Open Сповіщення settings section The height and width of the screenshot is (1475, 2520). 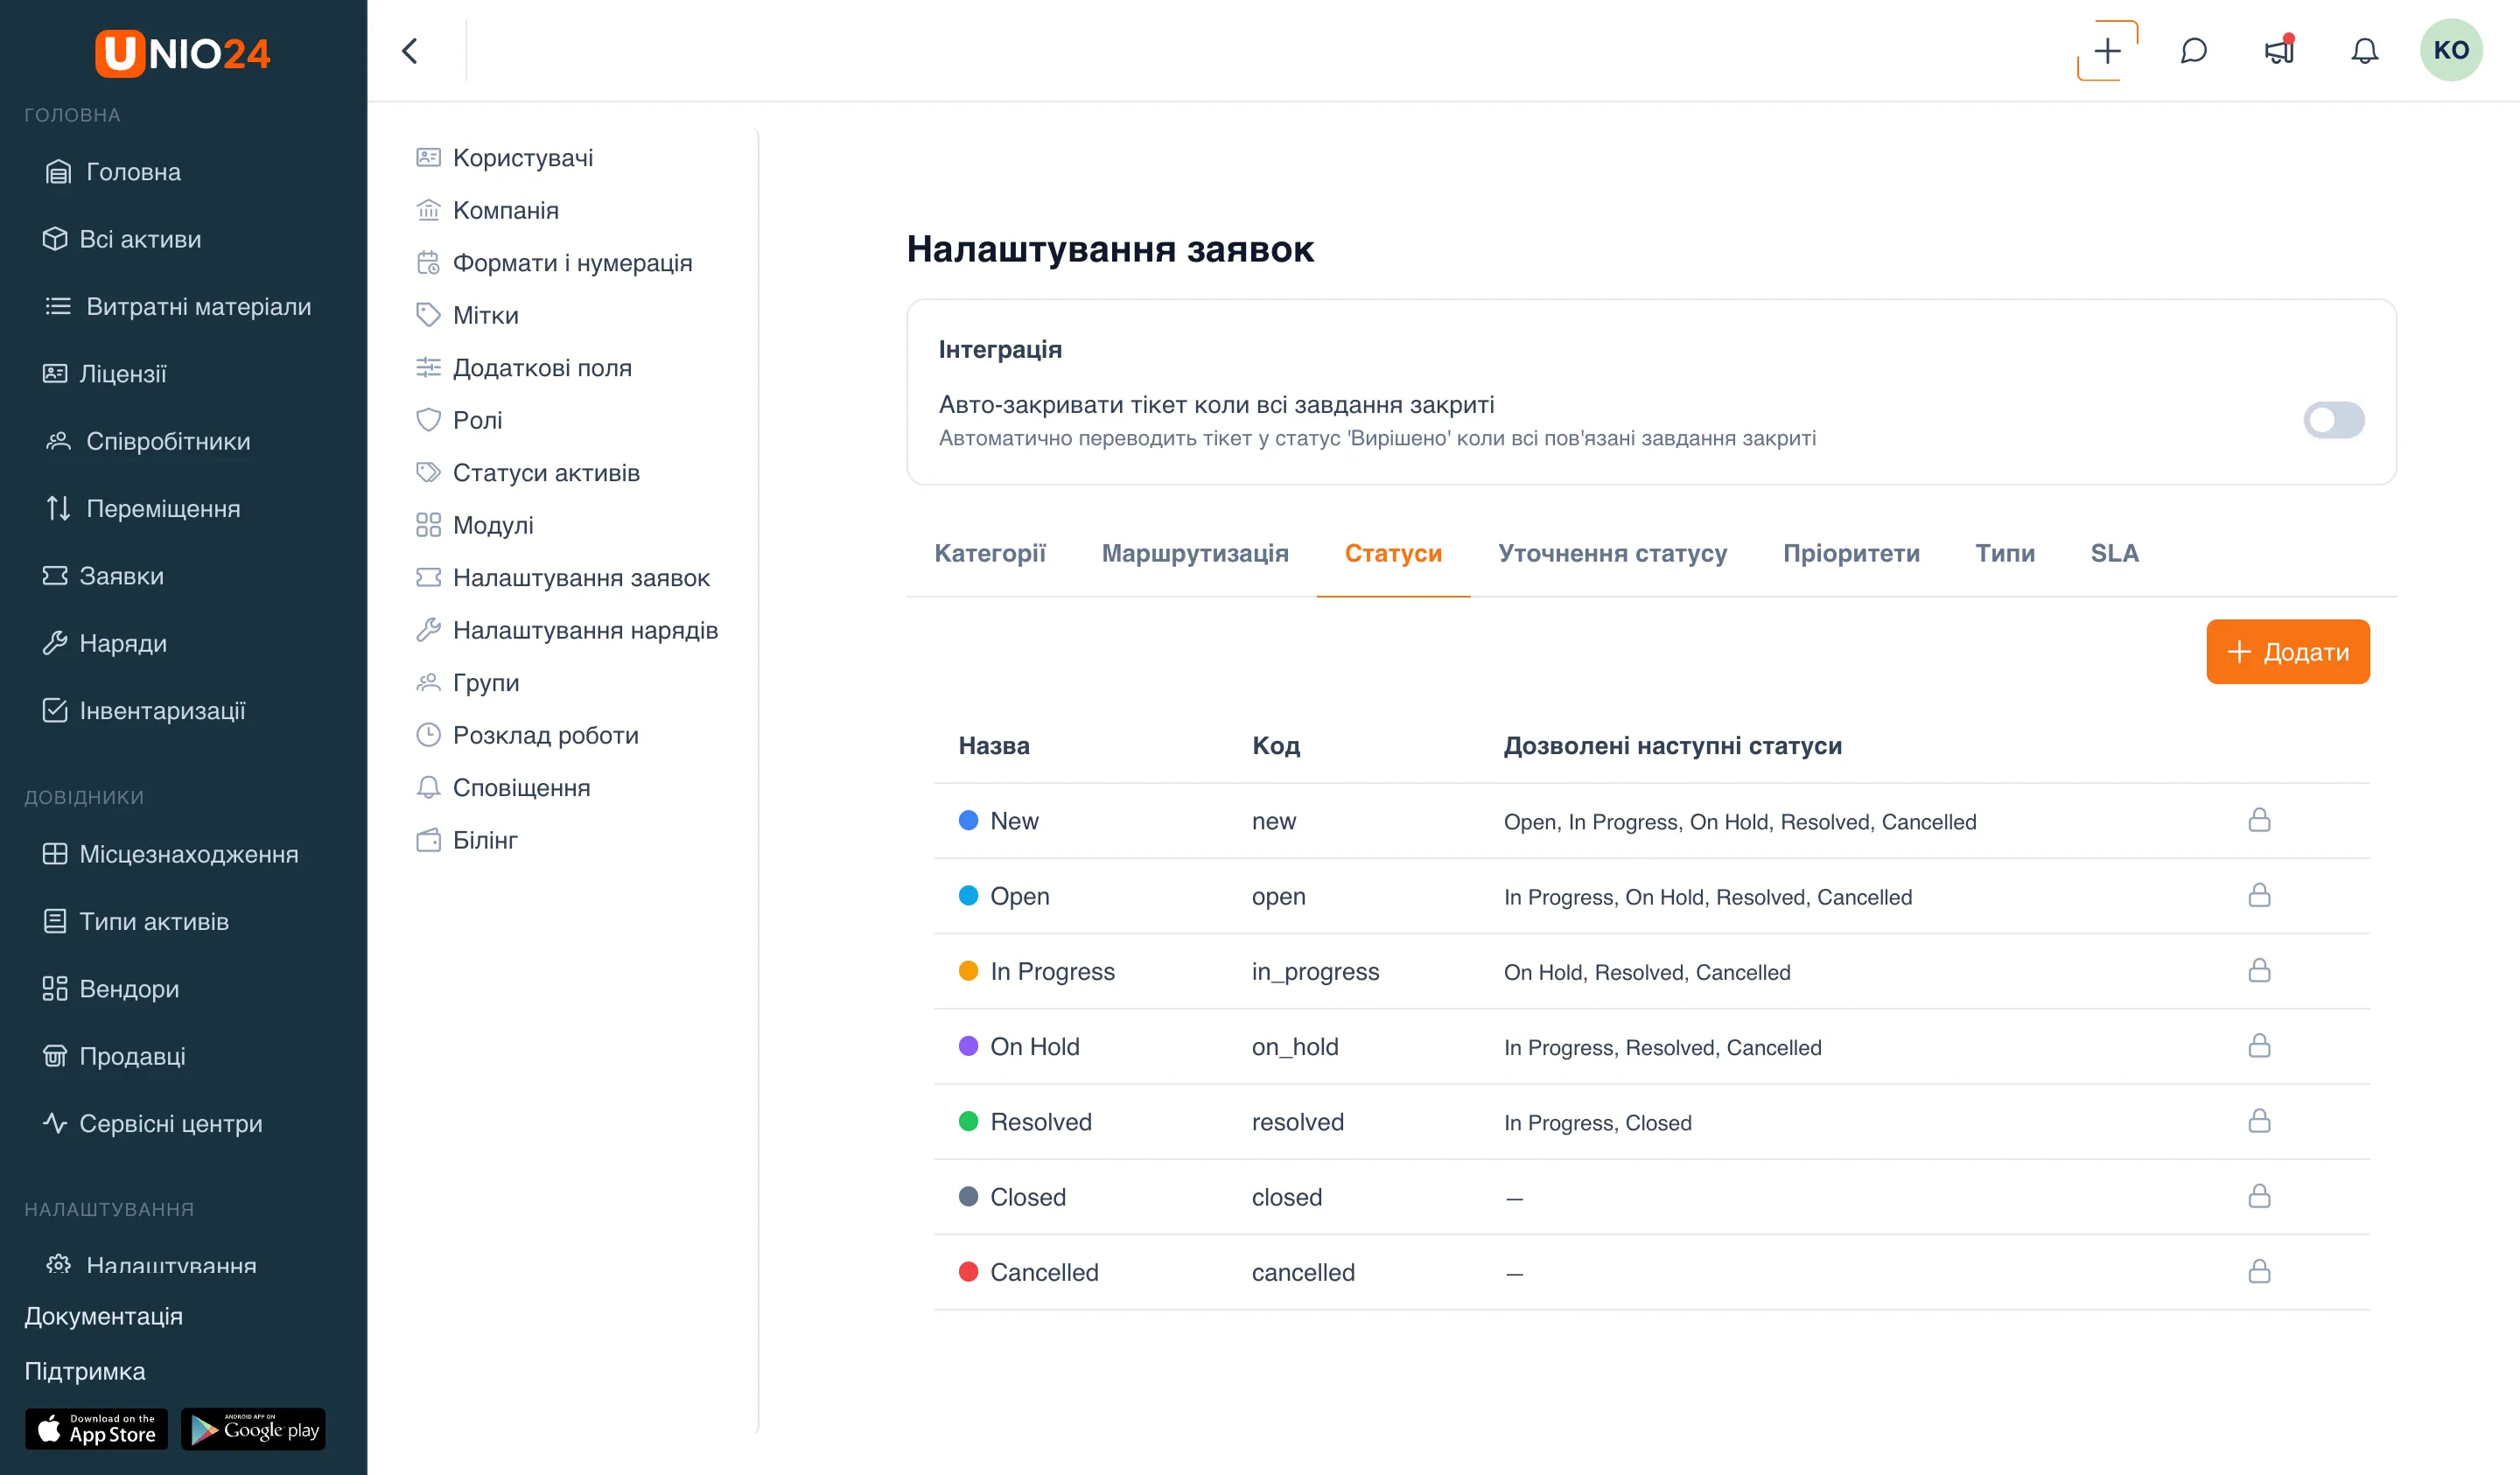[503, 788]
